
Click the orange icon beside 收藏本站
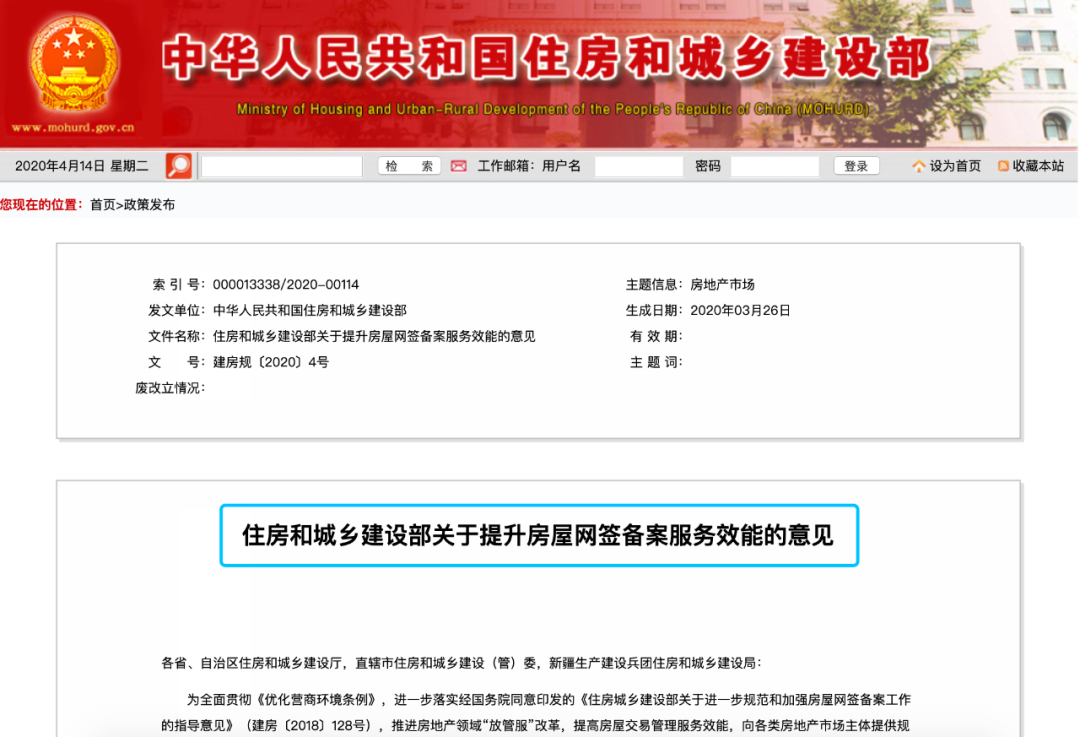pos(1003,167)
